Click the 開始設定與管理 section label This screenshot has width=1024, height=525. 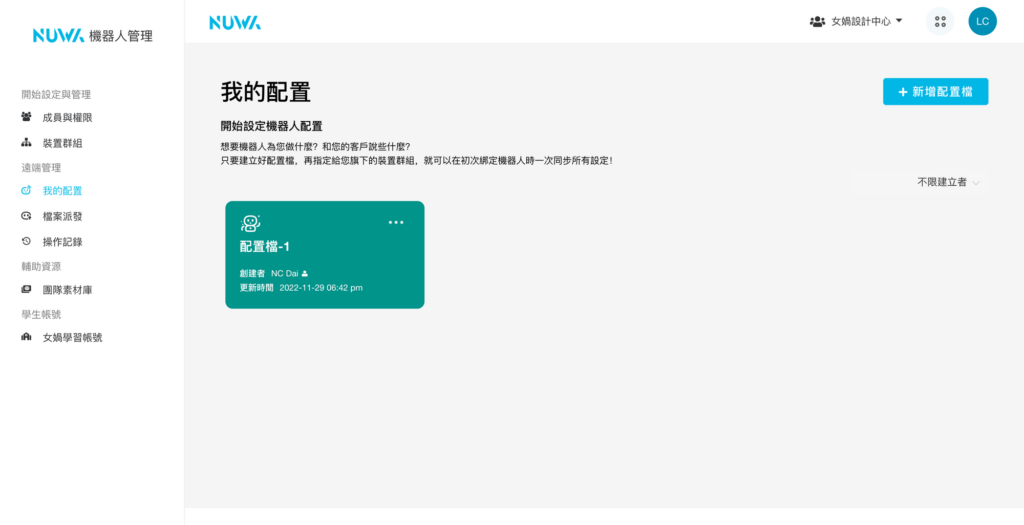[x=56, y=94]
